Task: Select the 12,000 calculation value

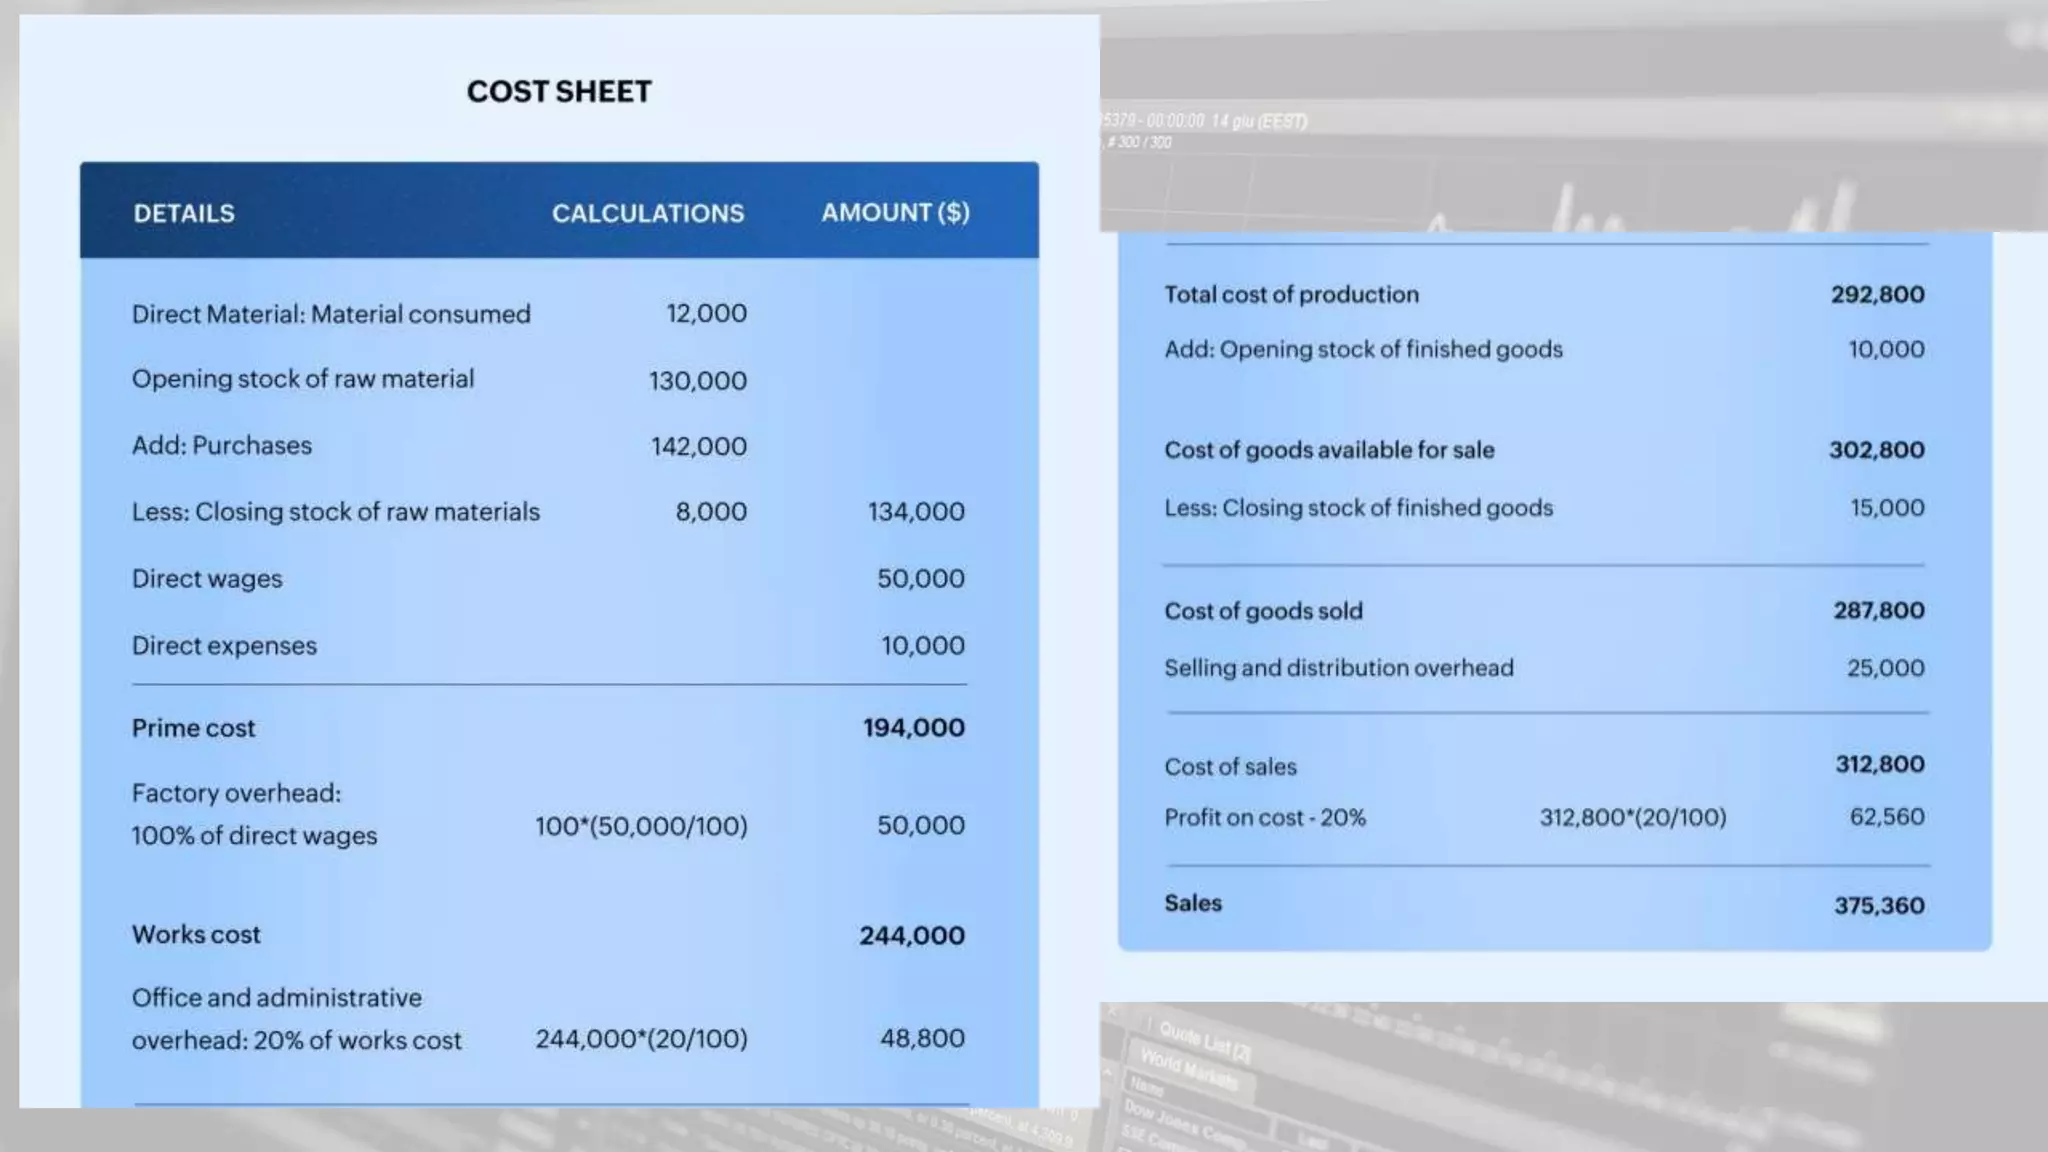Action: pos(707,313)
